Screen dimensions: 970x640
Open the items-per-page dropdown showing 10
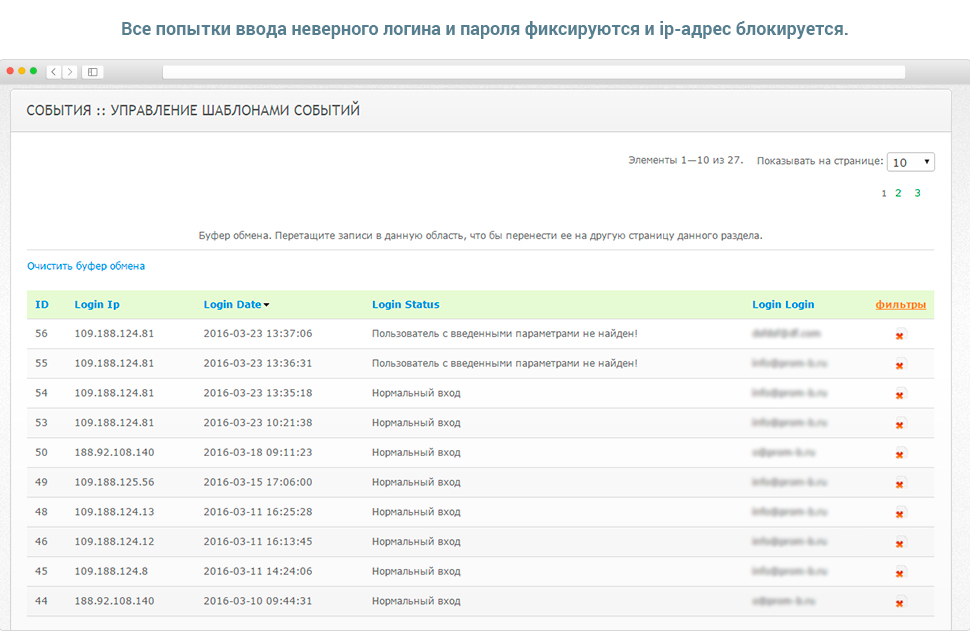pyautogui.click(x=911, y=162)
